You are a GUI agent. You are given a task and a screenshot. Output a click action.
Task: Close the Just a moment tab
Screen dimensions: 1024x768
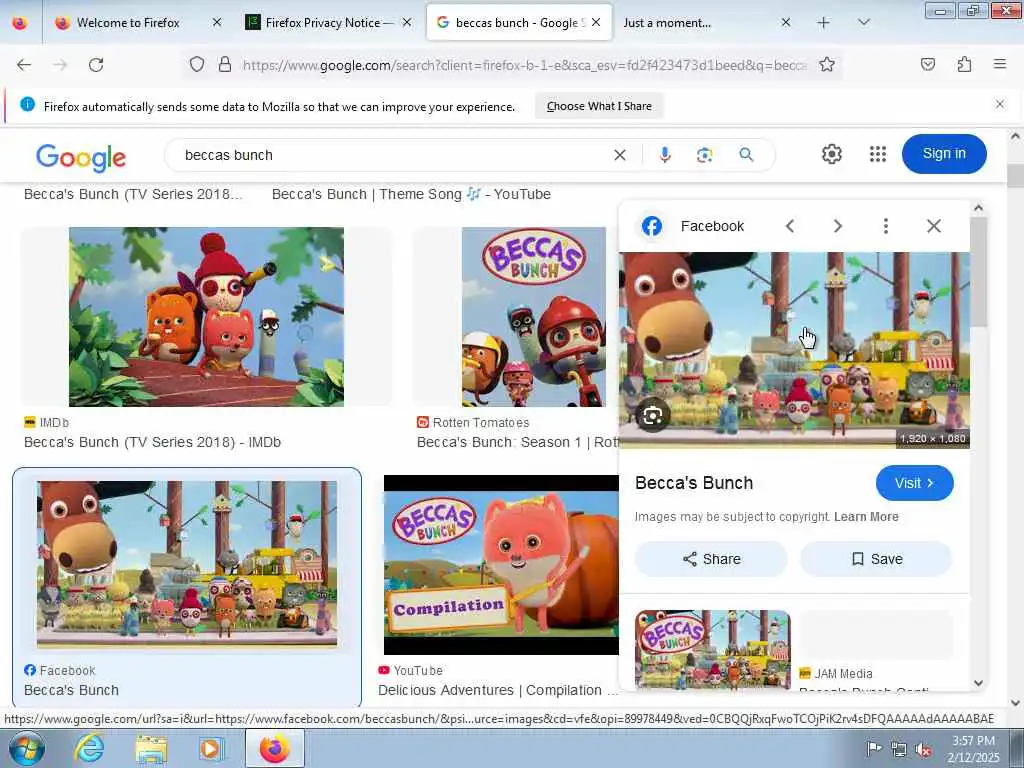(786, 23)
